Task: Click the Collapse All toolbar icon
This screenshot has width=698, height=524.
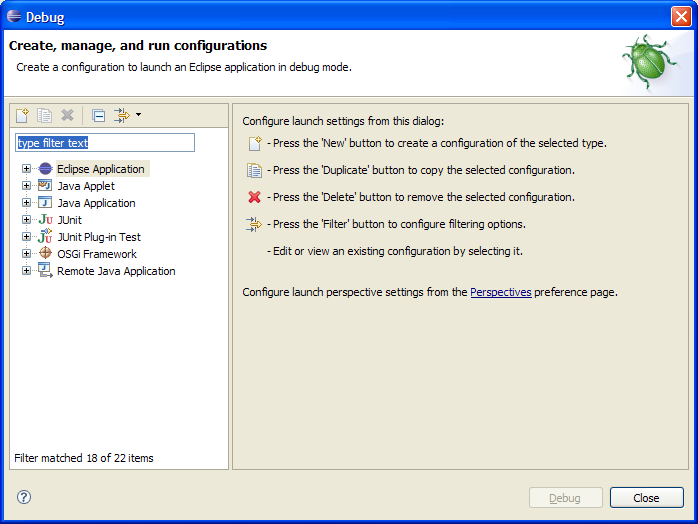Action: [x=98, y=115]
